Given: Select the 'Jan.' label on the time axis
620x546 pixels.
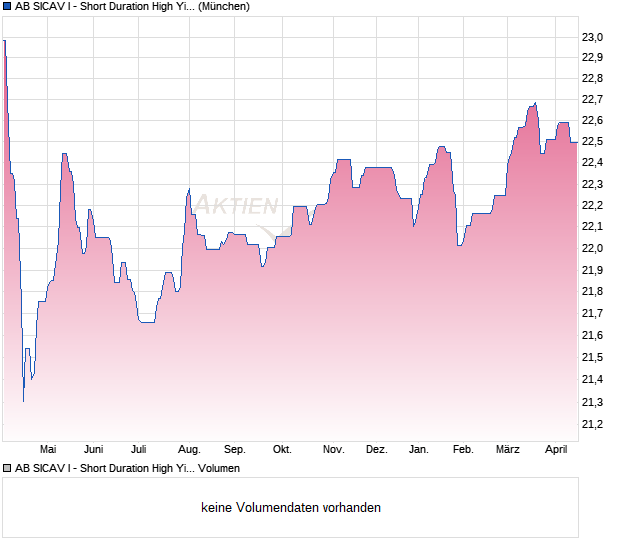Looking at the screenshot, I should pyautogui.click(x=419, y=449).
